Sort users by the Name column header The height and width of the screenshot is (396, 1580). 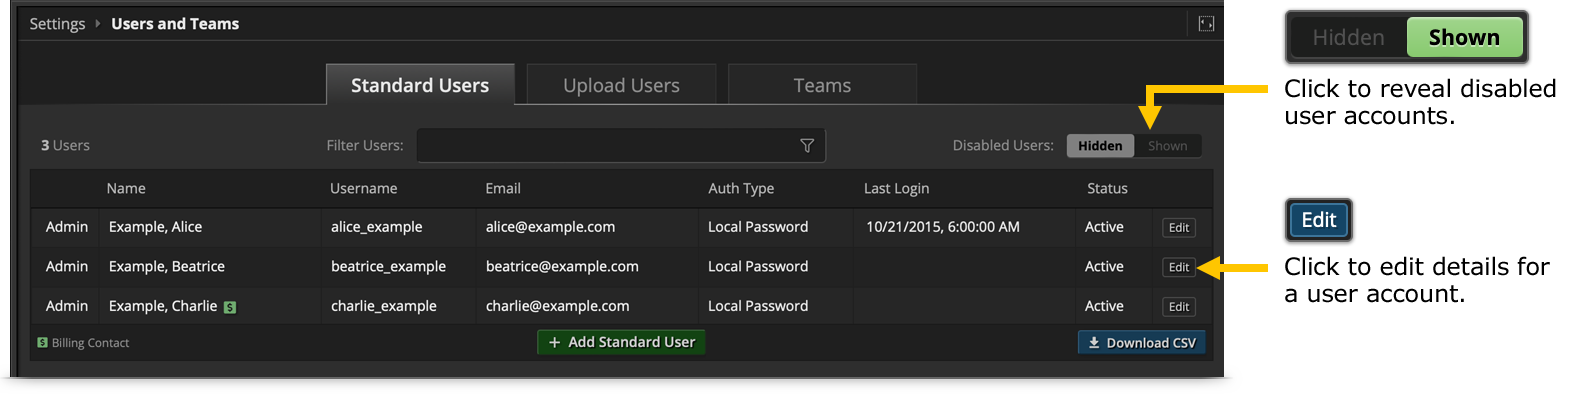[126, 188]
